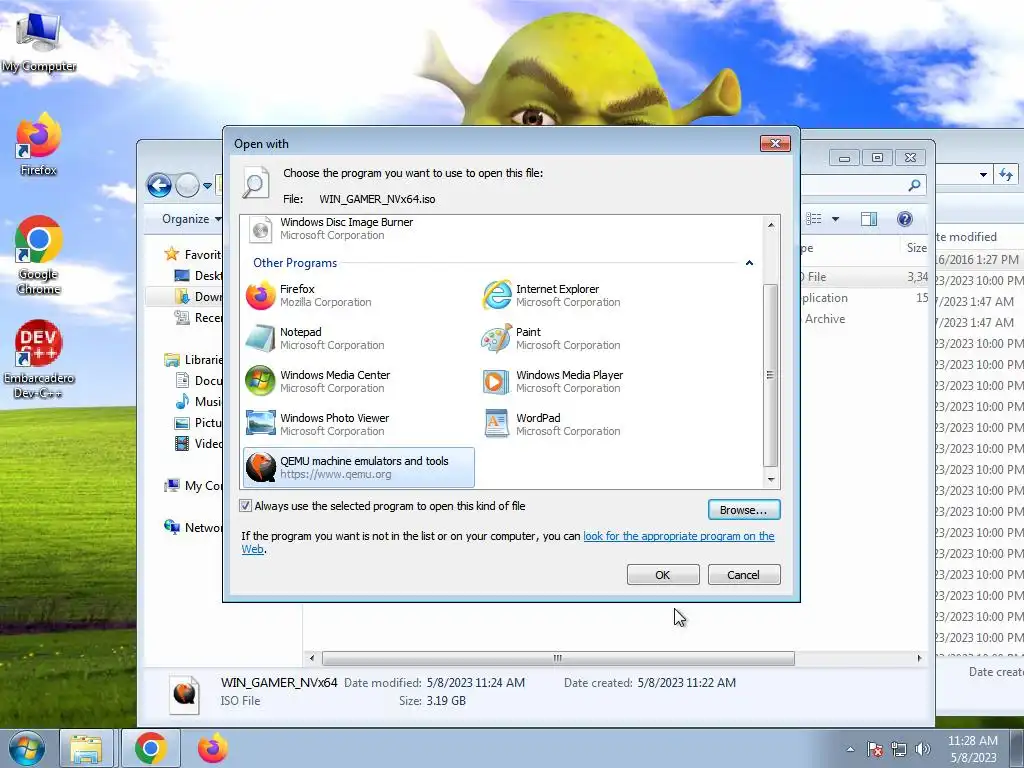1024x768 pixels.
Task: Select Firefox in Other Programs list
Action: (358, 295)
